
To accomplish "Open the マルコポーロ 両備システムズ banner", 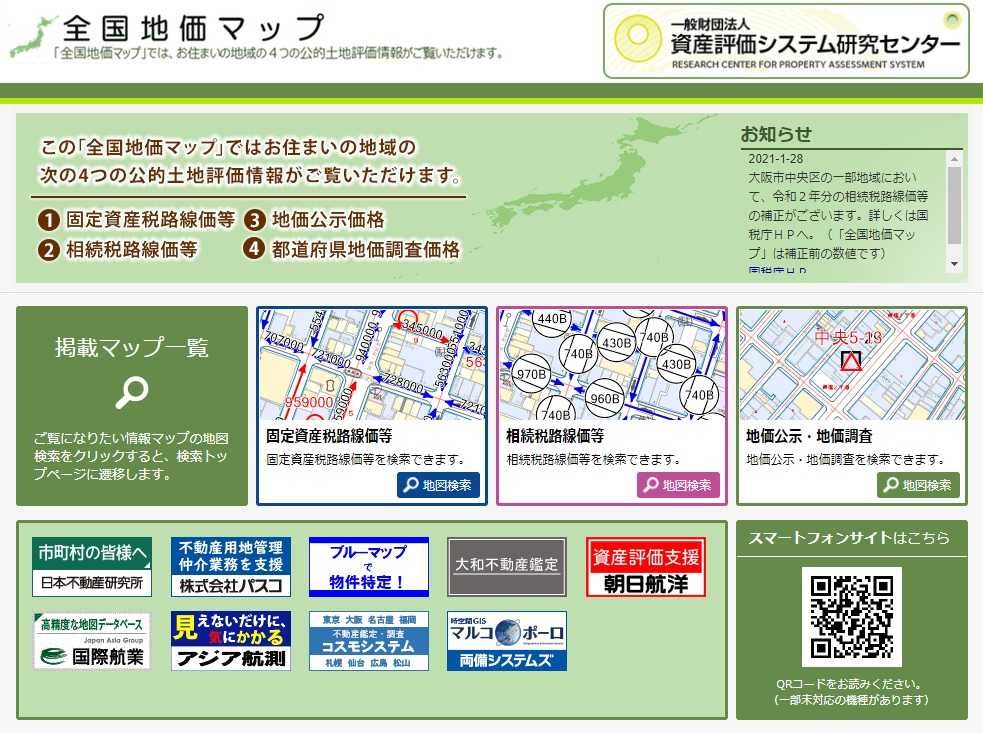I will coord(507,641).
